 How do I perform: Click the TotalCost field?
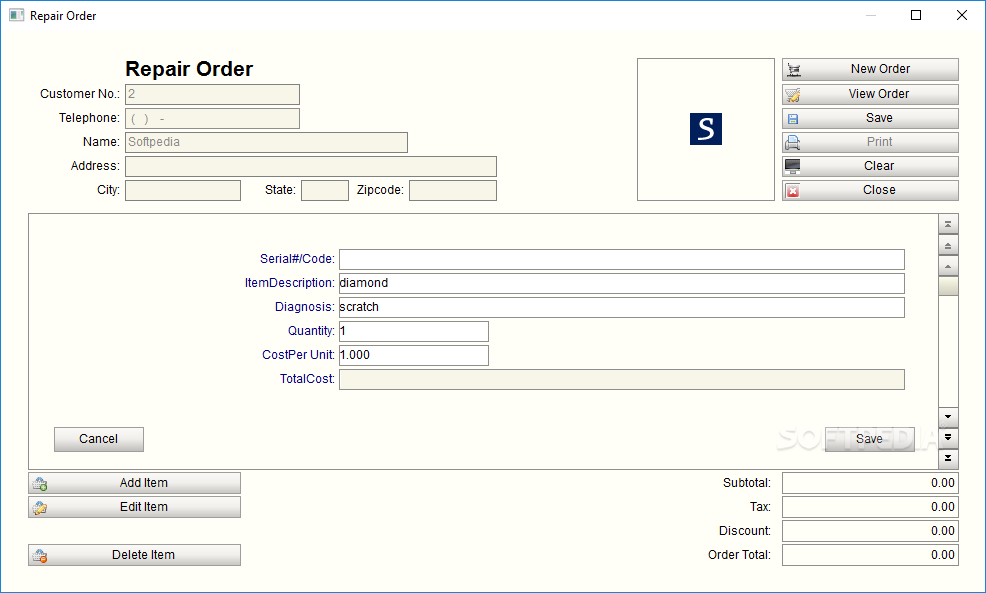(622, 379)
